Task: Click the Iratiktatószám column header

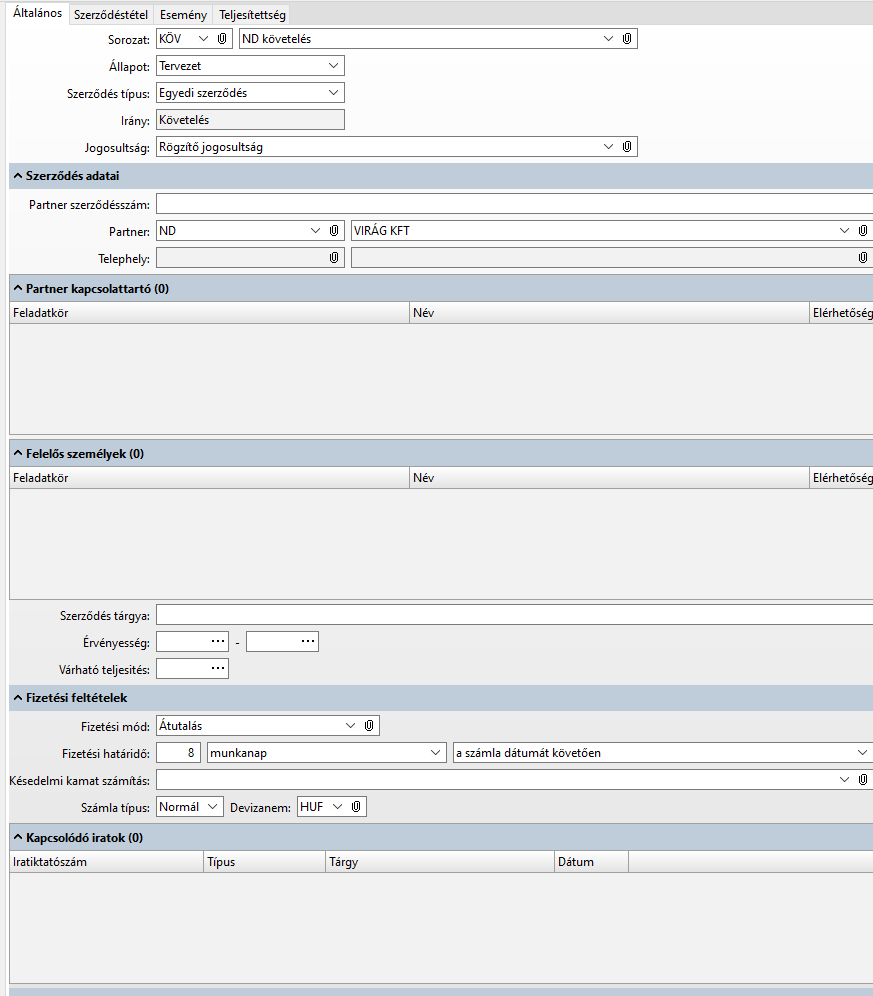Action: (x=107, y=862)
